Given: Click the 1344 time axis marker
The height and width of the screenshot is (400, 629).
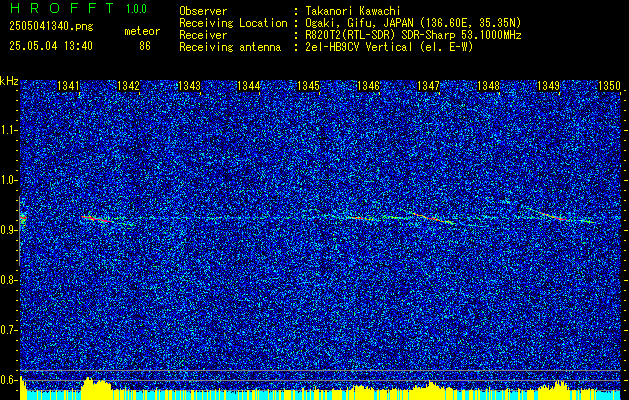Looking at the screenshot, I should pyautogui.click(x=249, y=86).
